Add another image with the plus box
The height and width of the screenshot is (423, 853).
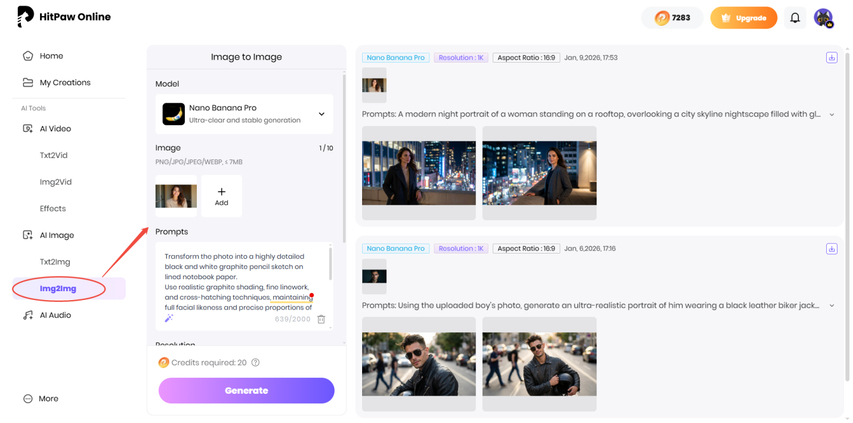221,196
